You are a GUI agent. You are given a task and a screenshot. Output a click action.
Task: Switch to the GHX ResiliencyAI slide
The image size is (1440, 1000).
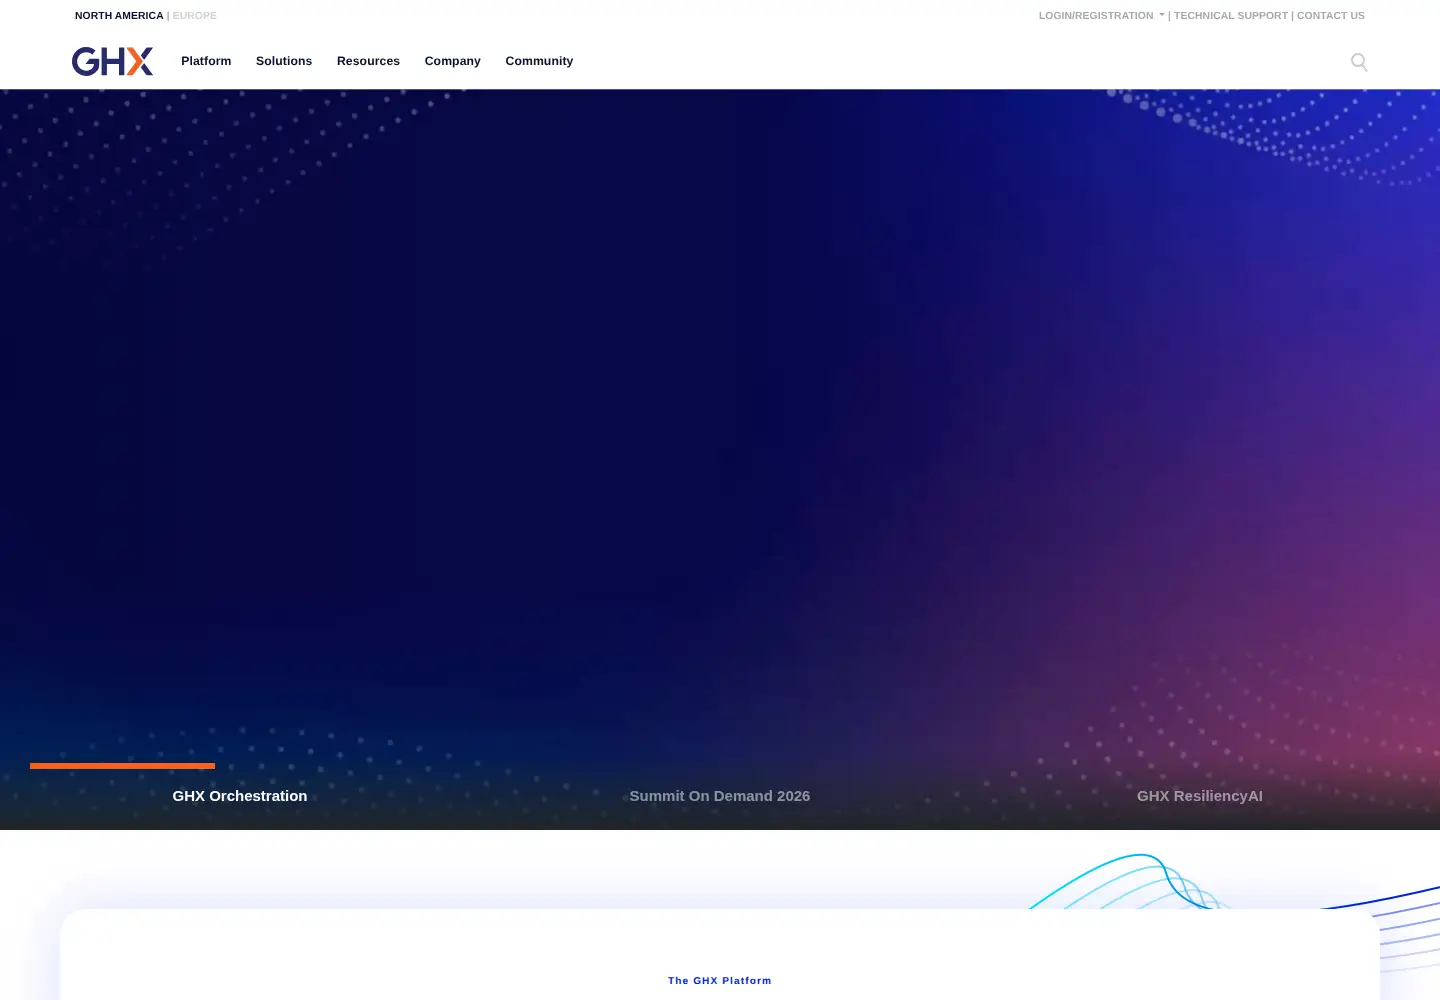pyautogui.click(x=1200, y=796)
